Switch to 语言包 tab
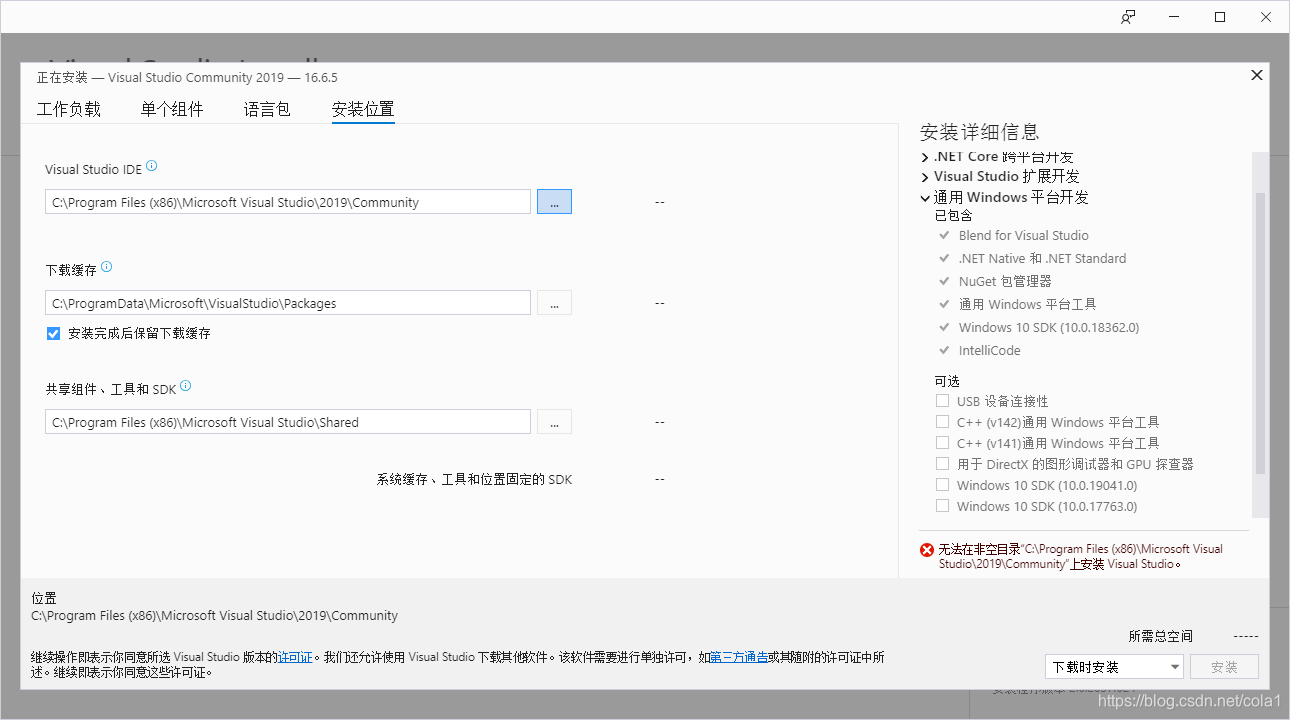1290x720 pixels. point(267,110)
